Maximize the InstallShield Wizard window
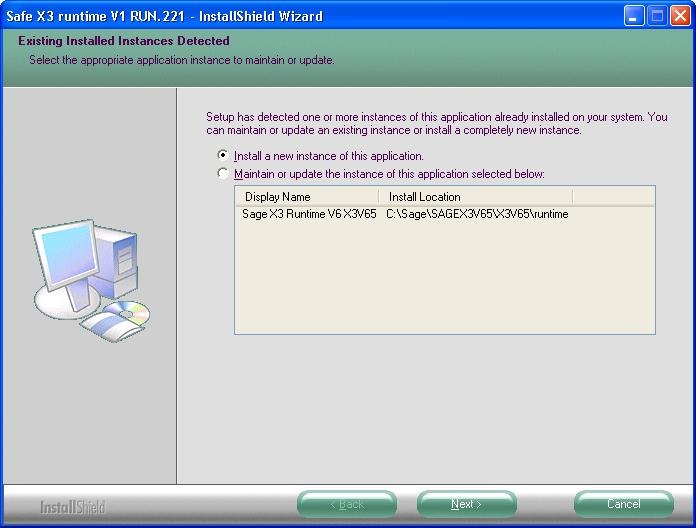 point(657,16)
